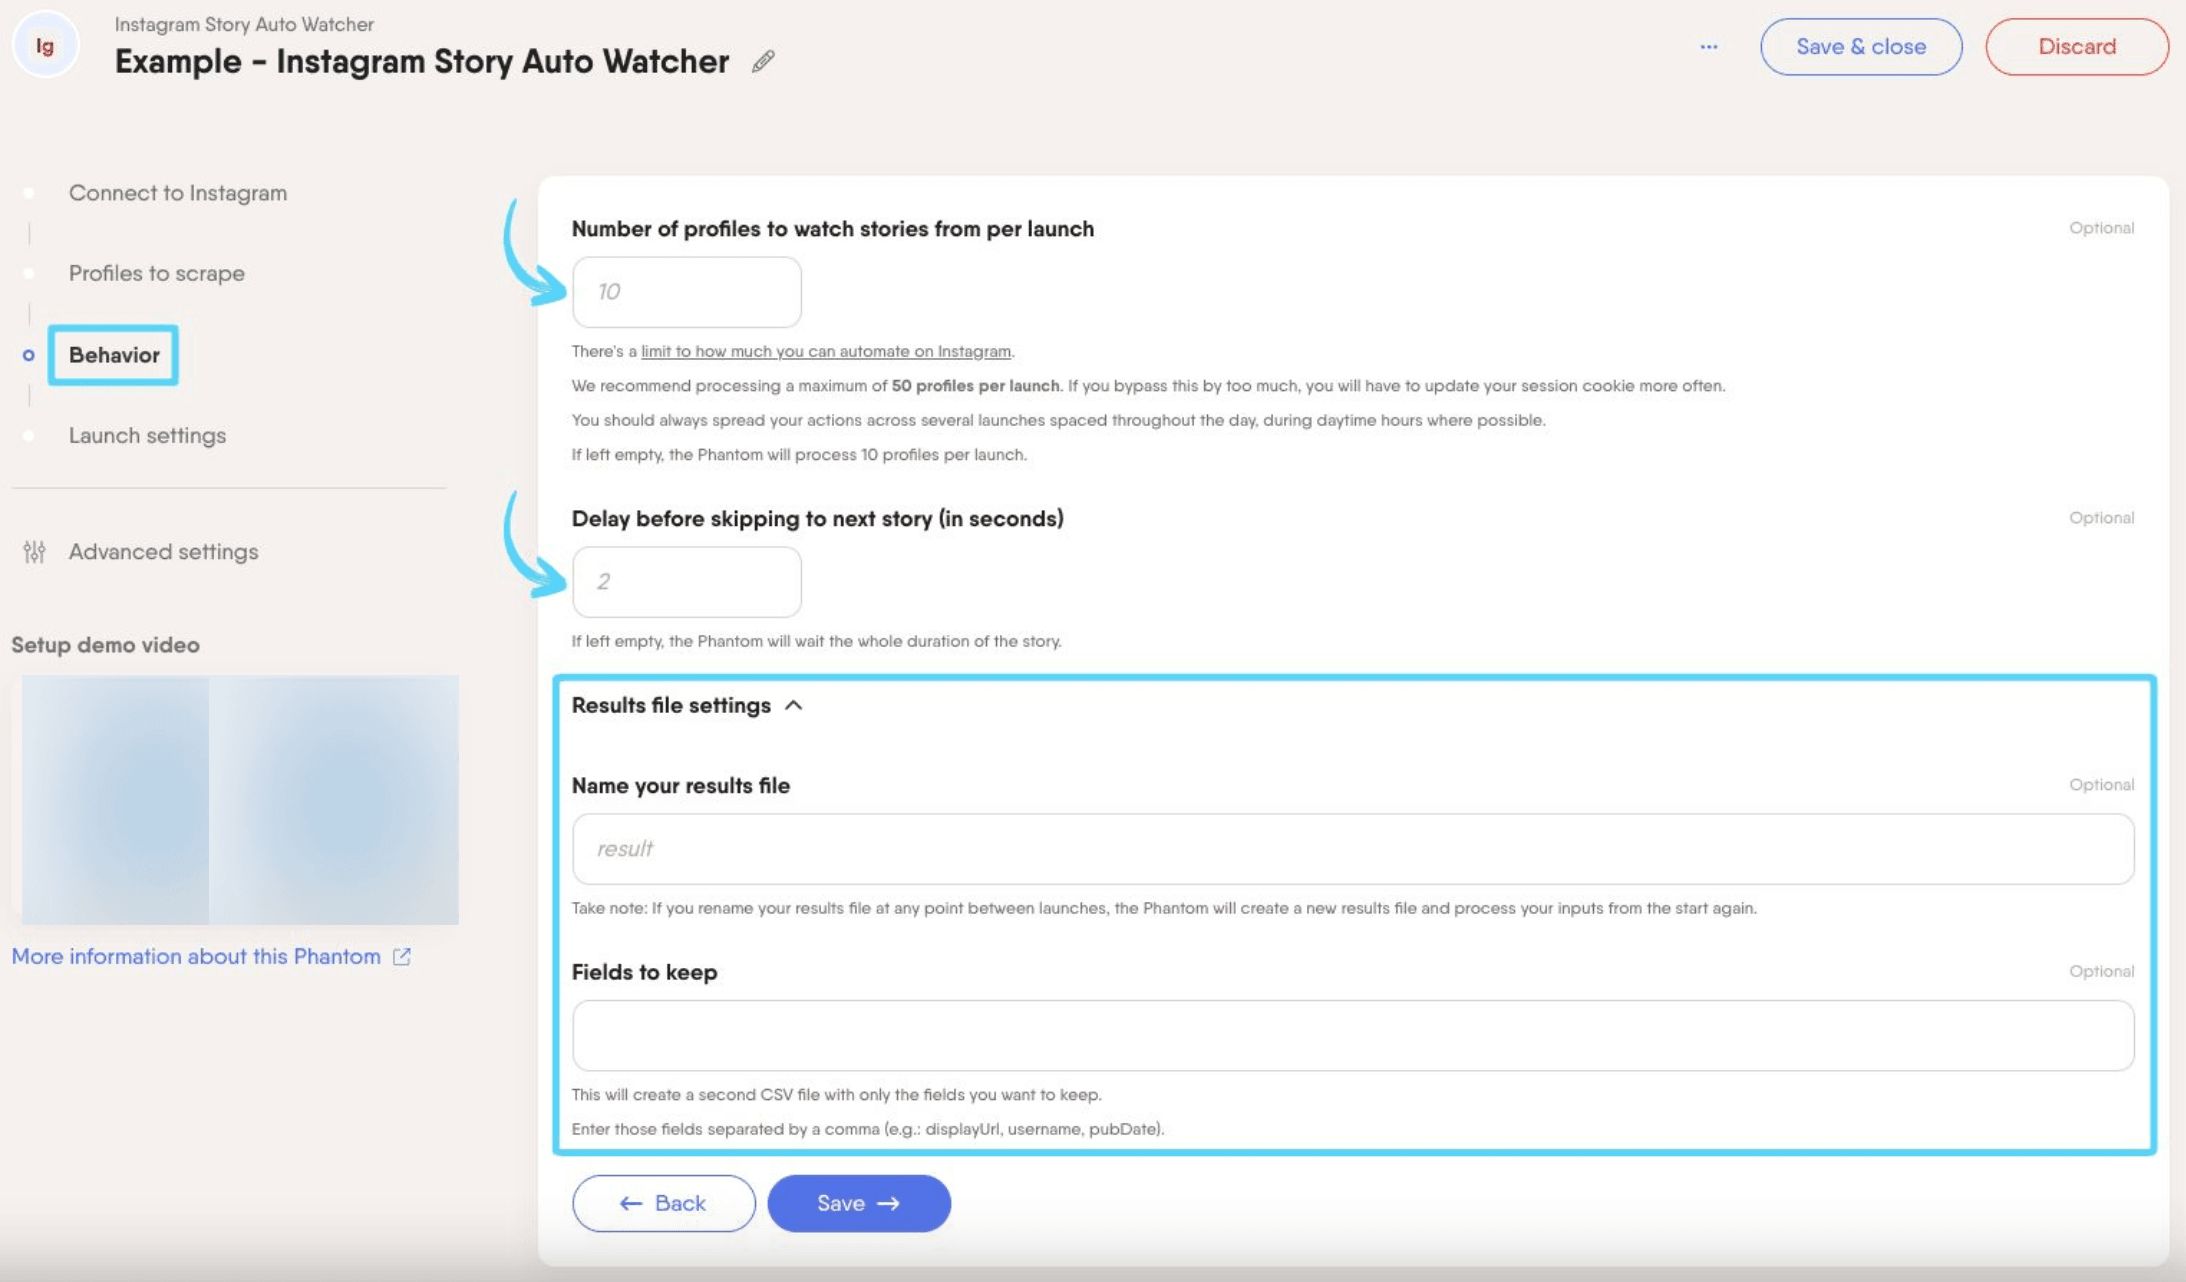Click the blue Save button

point(858,1203)
